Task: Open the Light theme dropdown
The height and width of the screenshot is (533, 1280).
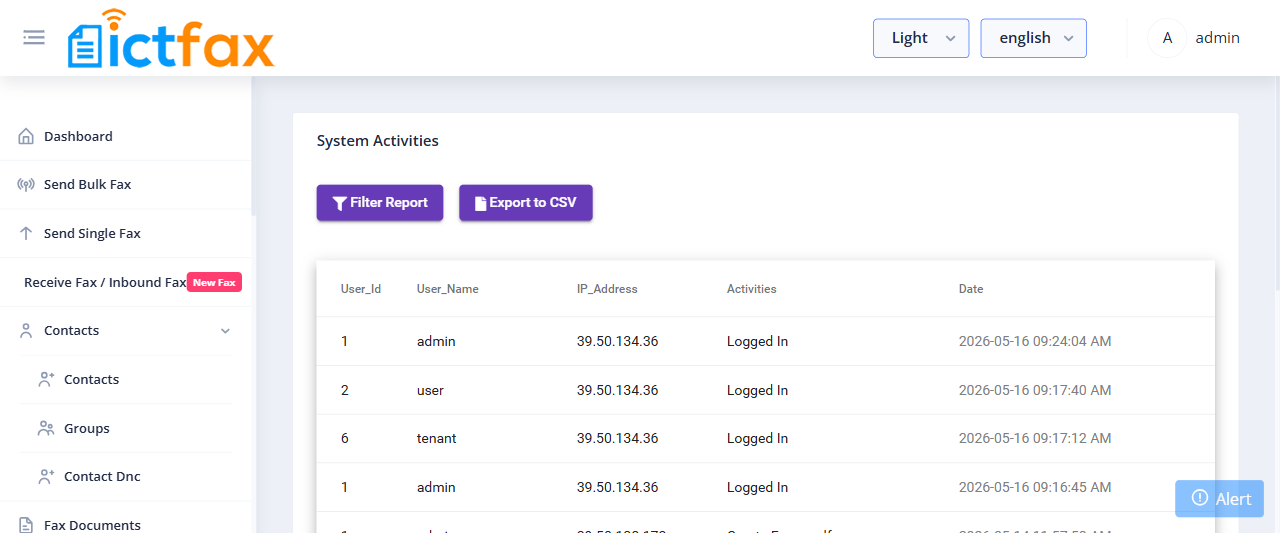Action: tap(921, 38)
